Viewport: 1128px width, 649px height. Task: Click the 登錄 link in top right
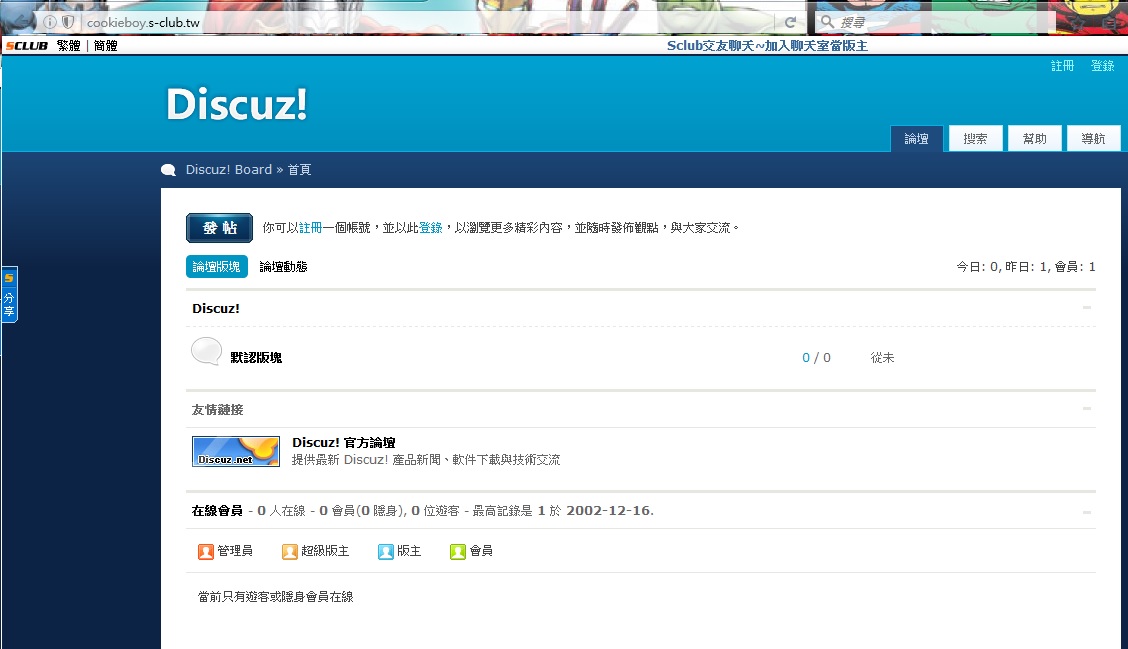[x=1103, y=66]
